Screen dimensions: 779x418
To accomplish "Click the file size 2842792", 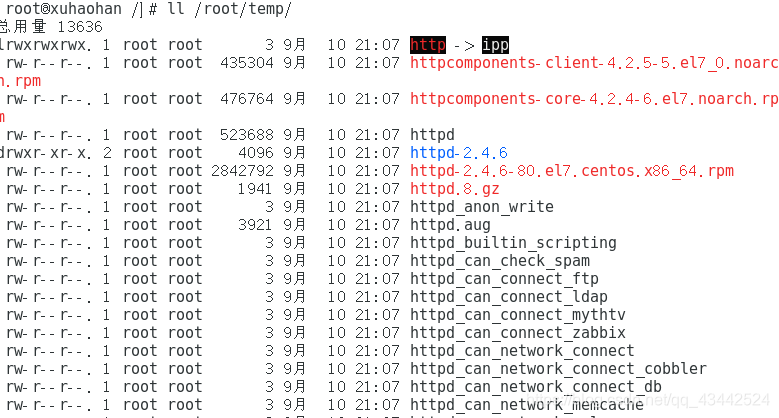I will click(242, 171).
